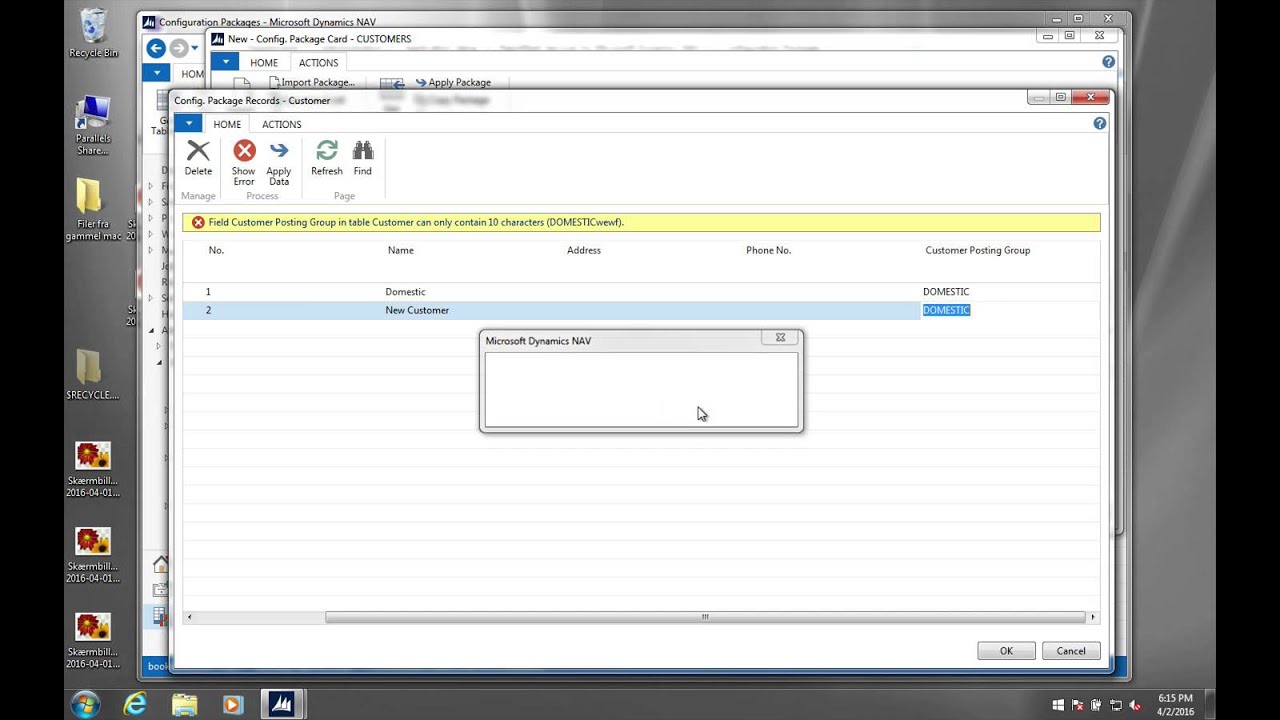Close the Microsoft Dynamics NAV popup dialog

780,338
